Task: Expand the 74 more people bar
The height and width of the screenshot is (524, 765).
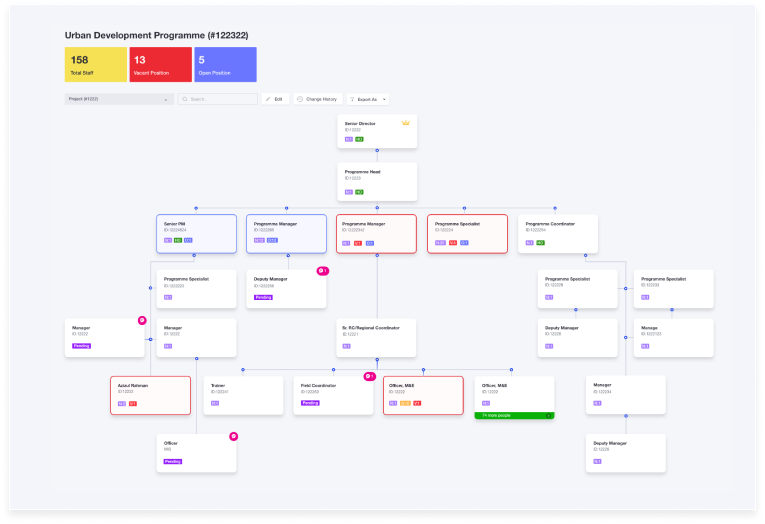Action: click(x=514, y=416)
